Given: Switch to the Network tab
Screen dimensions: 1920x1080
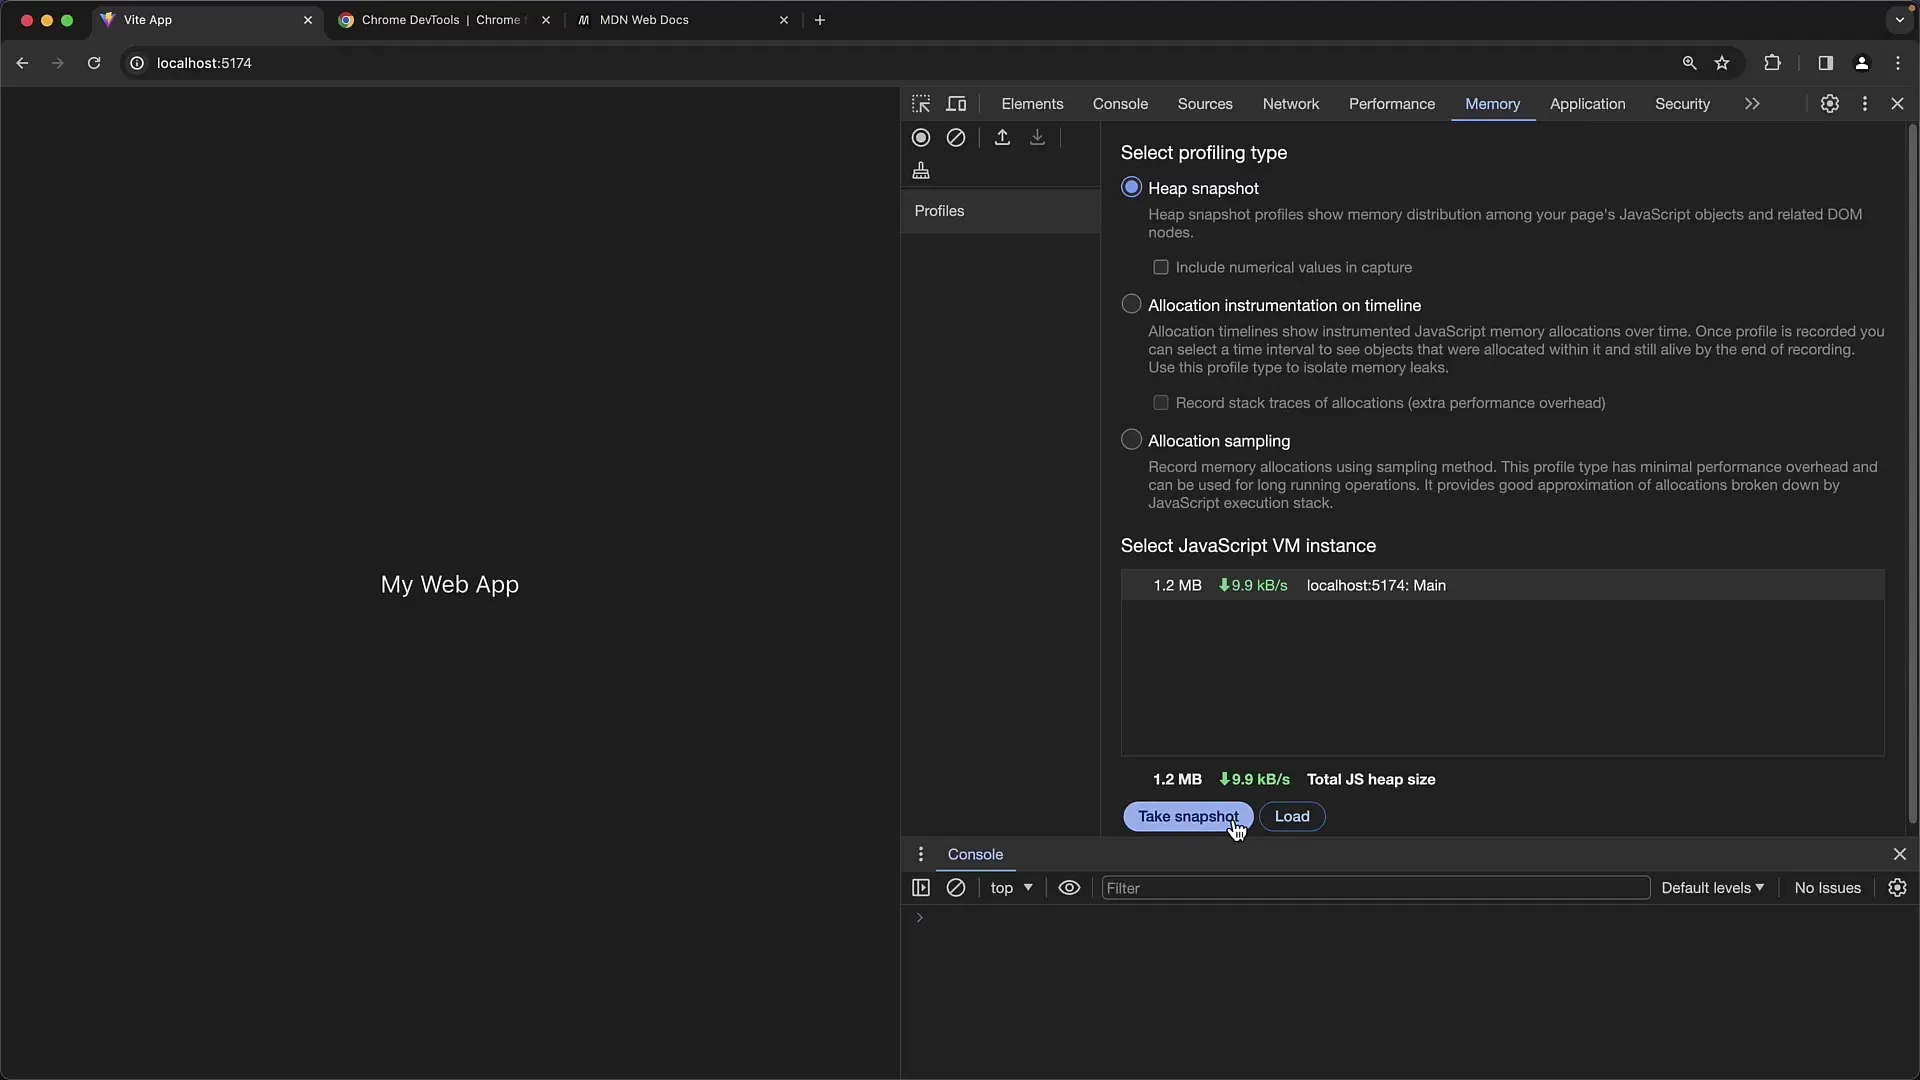Looking at the screenshot, I should [x=1291, y=104].
